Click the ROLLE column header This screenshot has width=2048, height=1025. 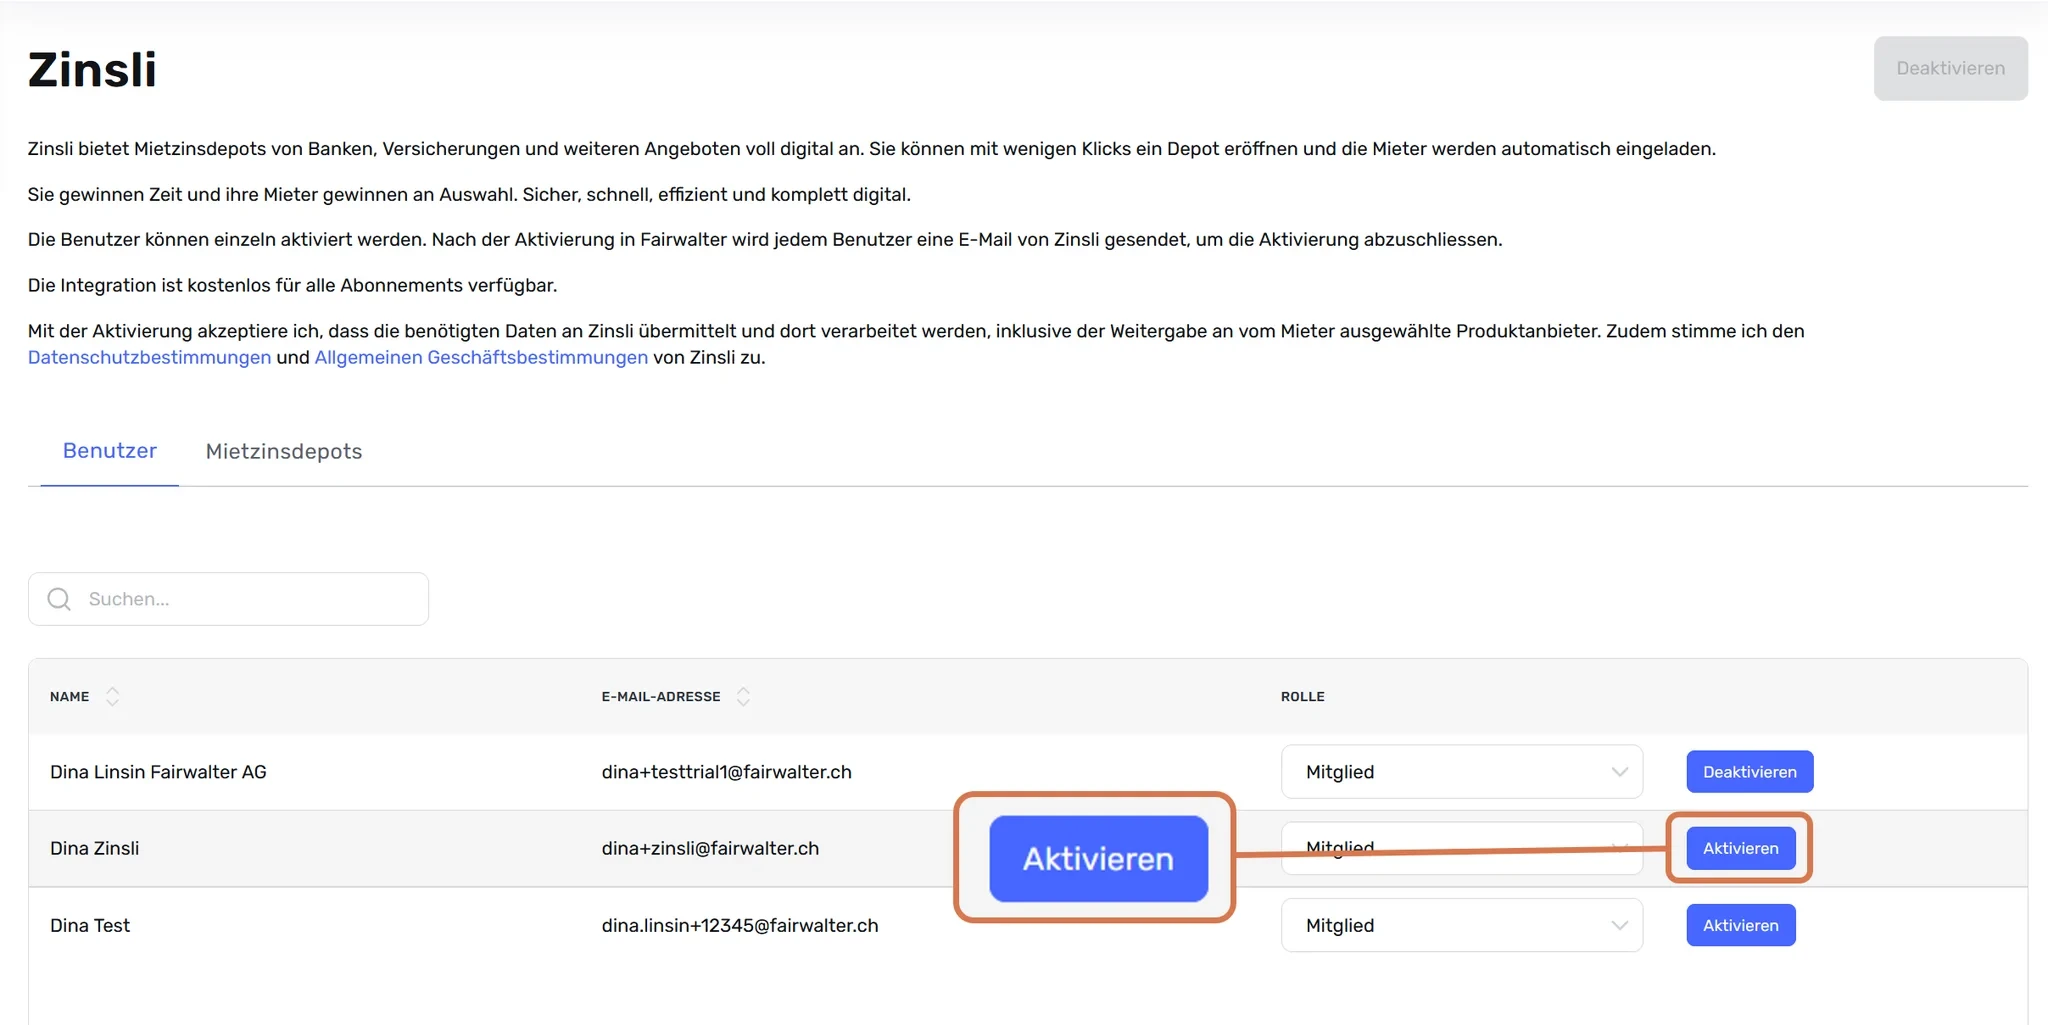pos(1302,697)
